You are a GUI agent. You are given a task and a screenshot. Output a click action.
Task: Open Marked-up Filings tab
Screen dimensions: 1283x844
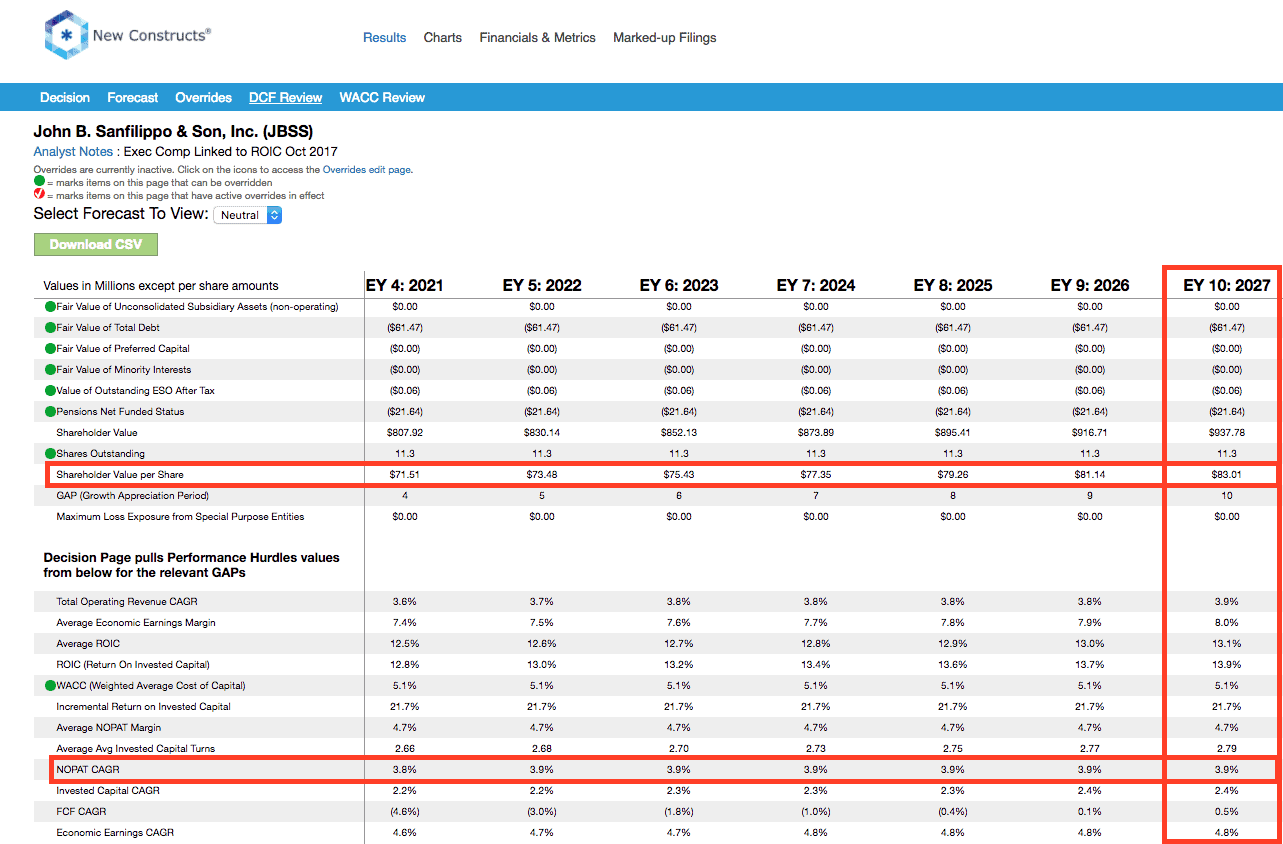[665, 38]
